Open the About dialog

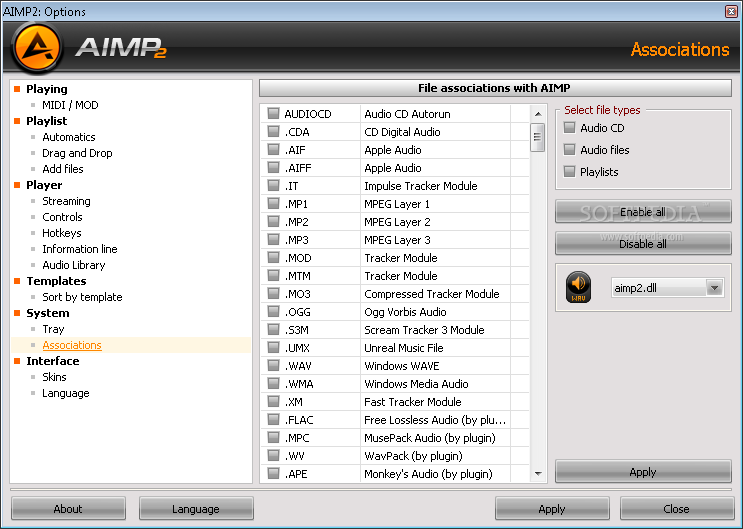point(68,509)
